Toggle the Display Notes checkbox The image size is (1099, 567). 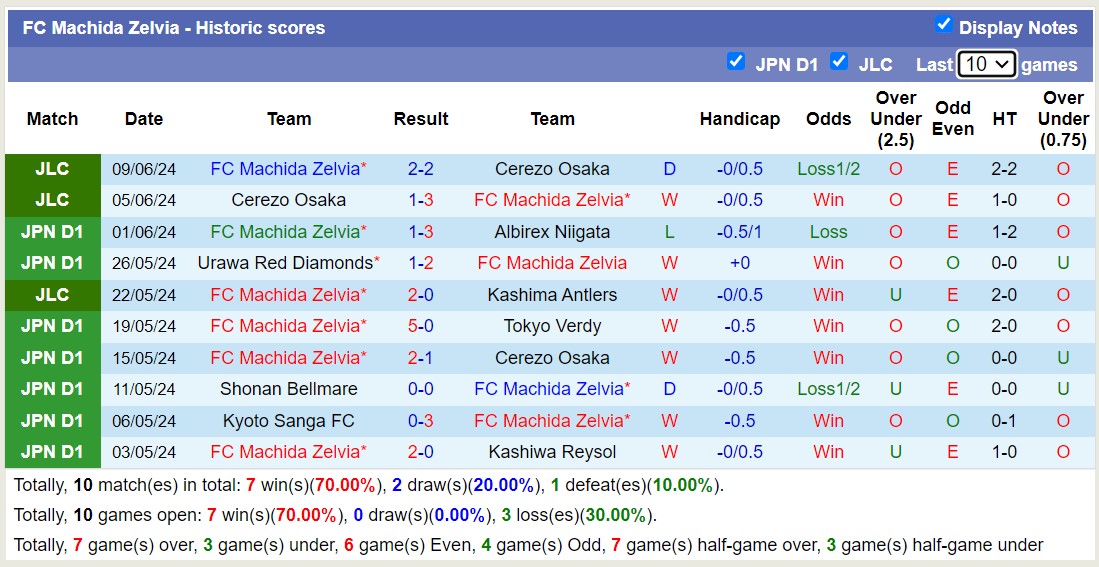943,25
